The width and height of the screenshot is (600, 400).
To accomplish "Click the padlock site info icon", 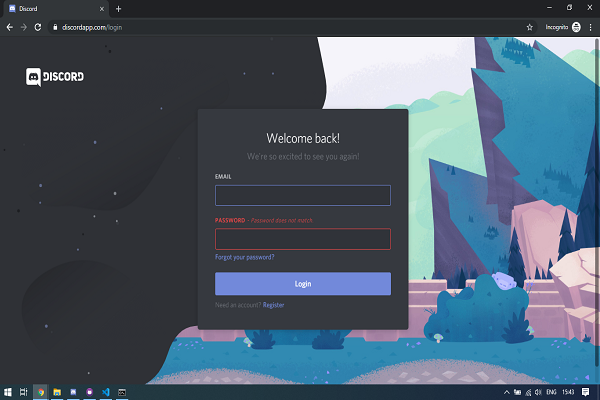I will 55,27.
